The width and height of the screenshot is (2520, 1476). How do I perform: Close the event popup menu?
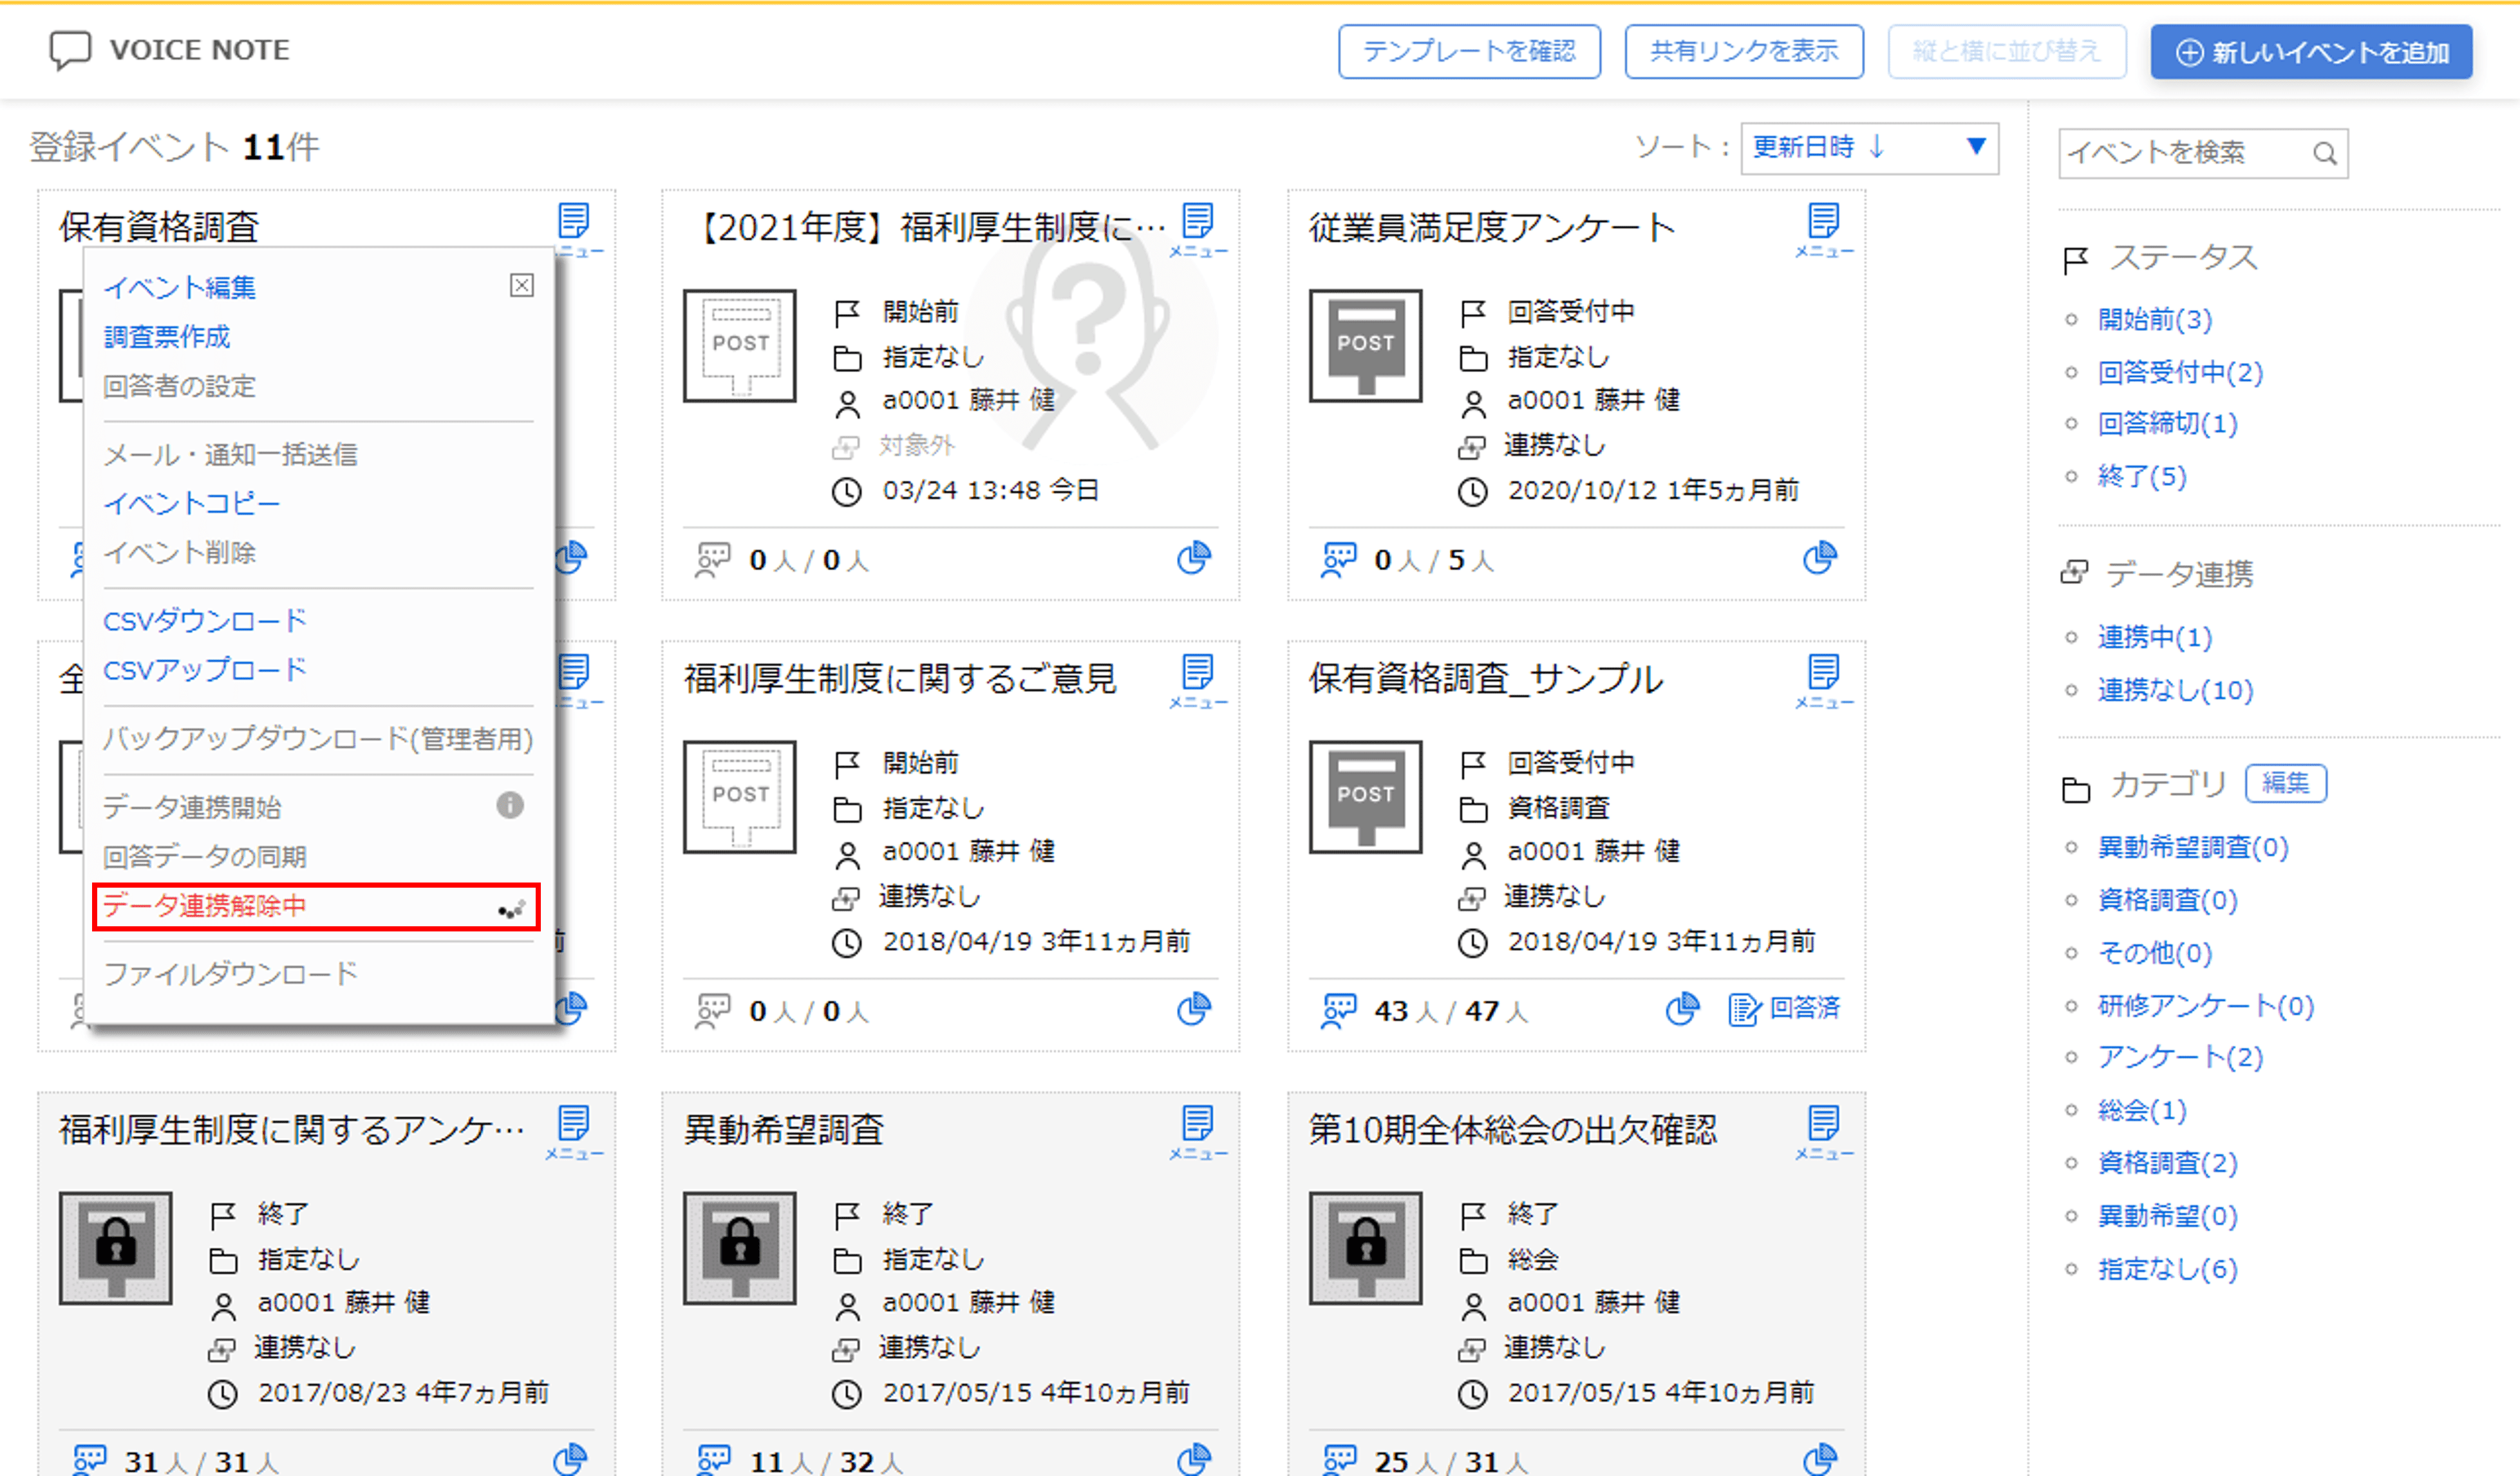[522, 286]
